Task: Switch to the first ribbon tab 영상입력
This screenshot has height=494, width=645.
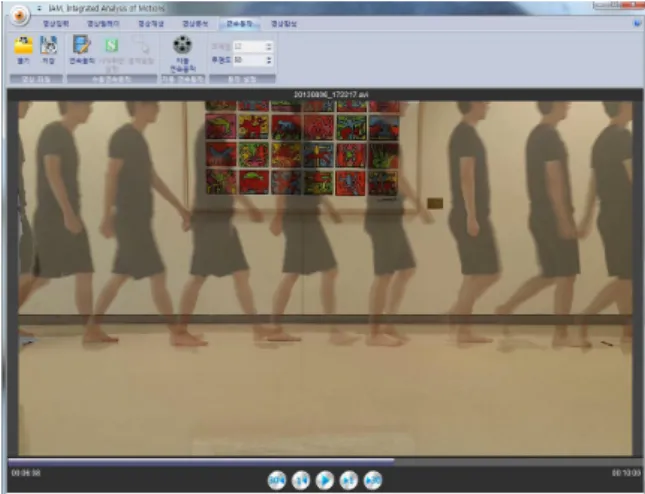Action: [56, 24]
